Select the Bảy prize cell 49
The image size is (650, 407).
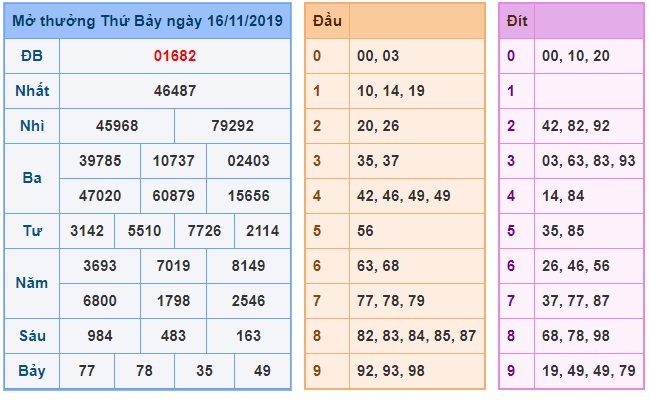point(263,371)
